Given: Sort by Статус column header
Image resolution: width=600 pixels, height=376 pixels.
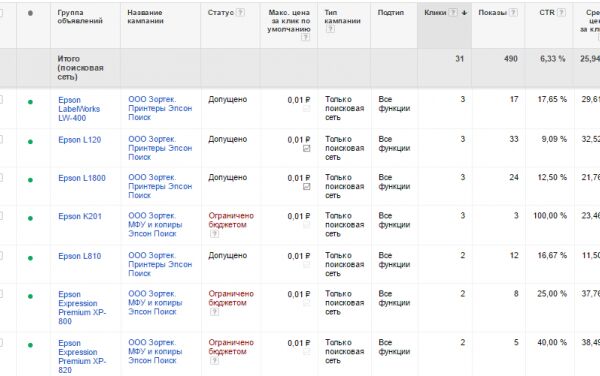Looking at the screenshot, I should [220, 13].
